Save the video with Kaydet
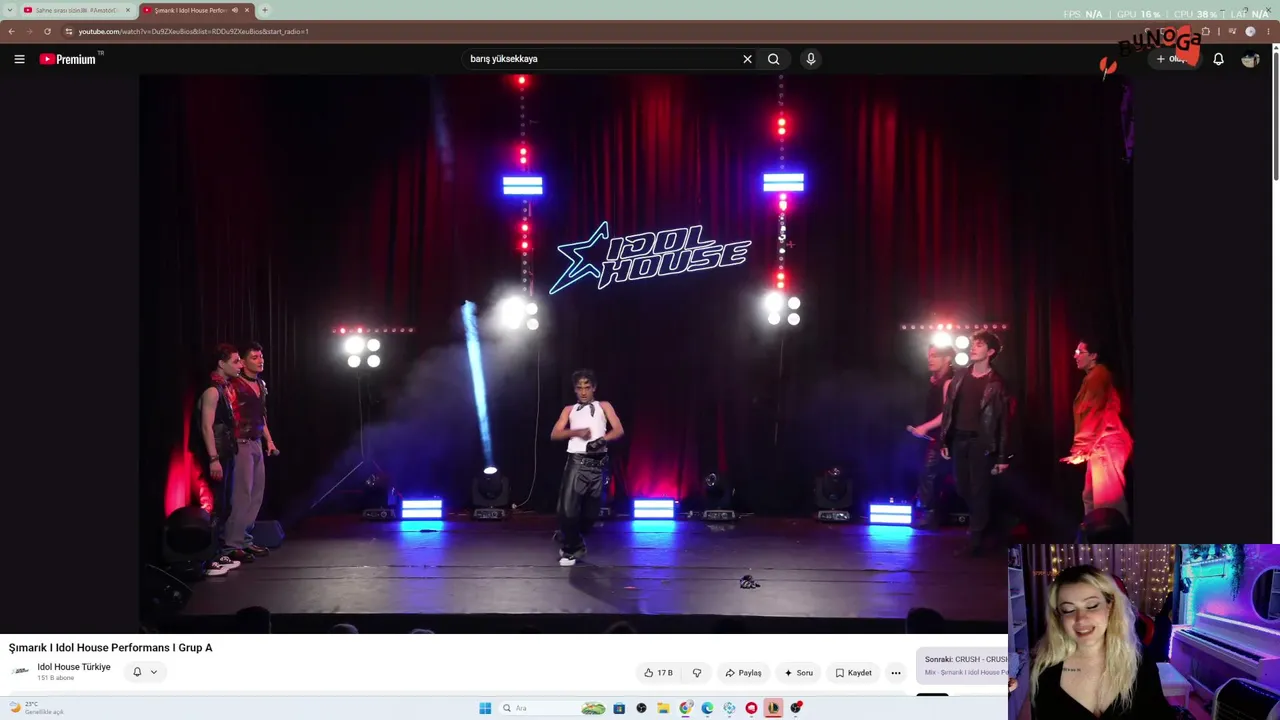Image resolution: width=1280 pixels, height=720 pixels. click(854, 673)
